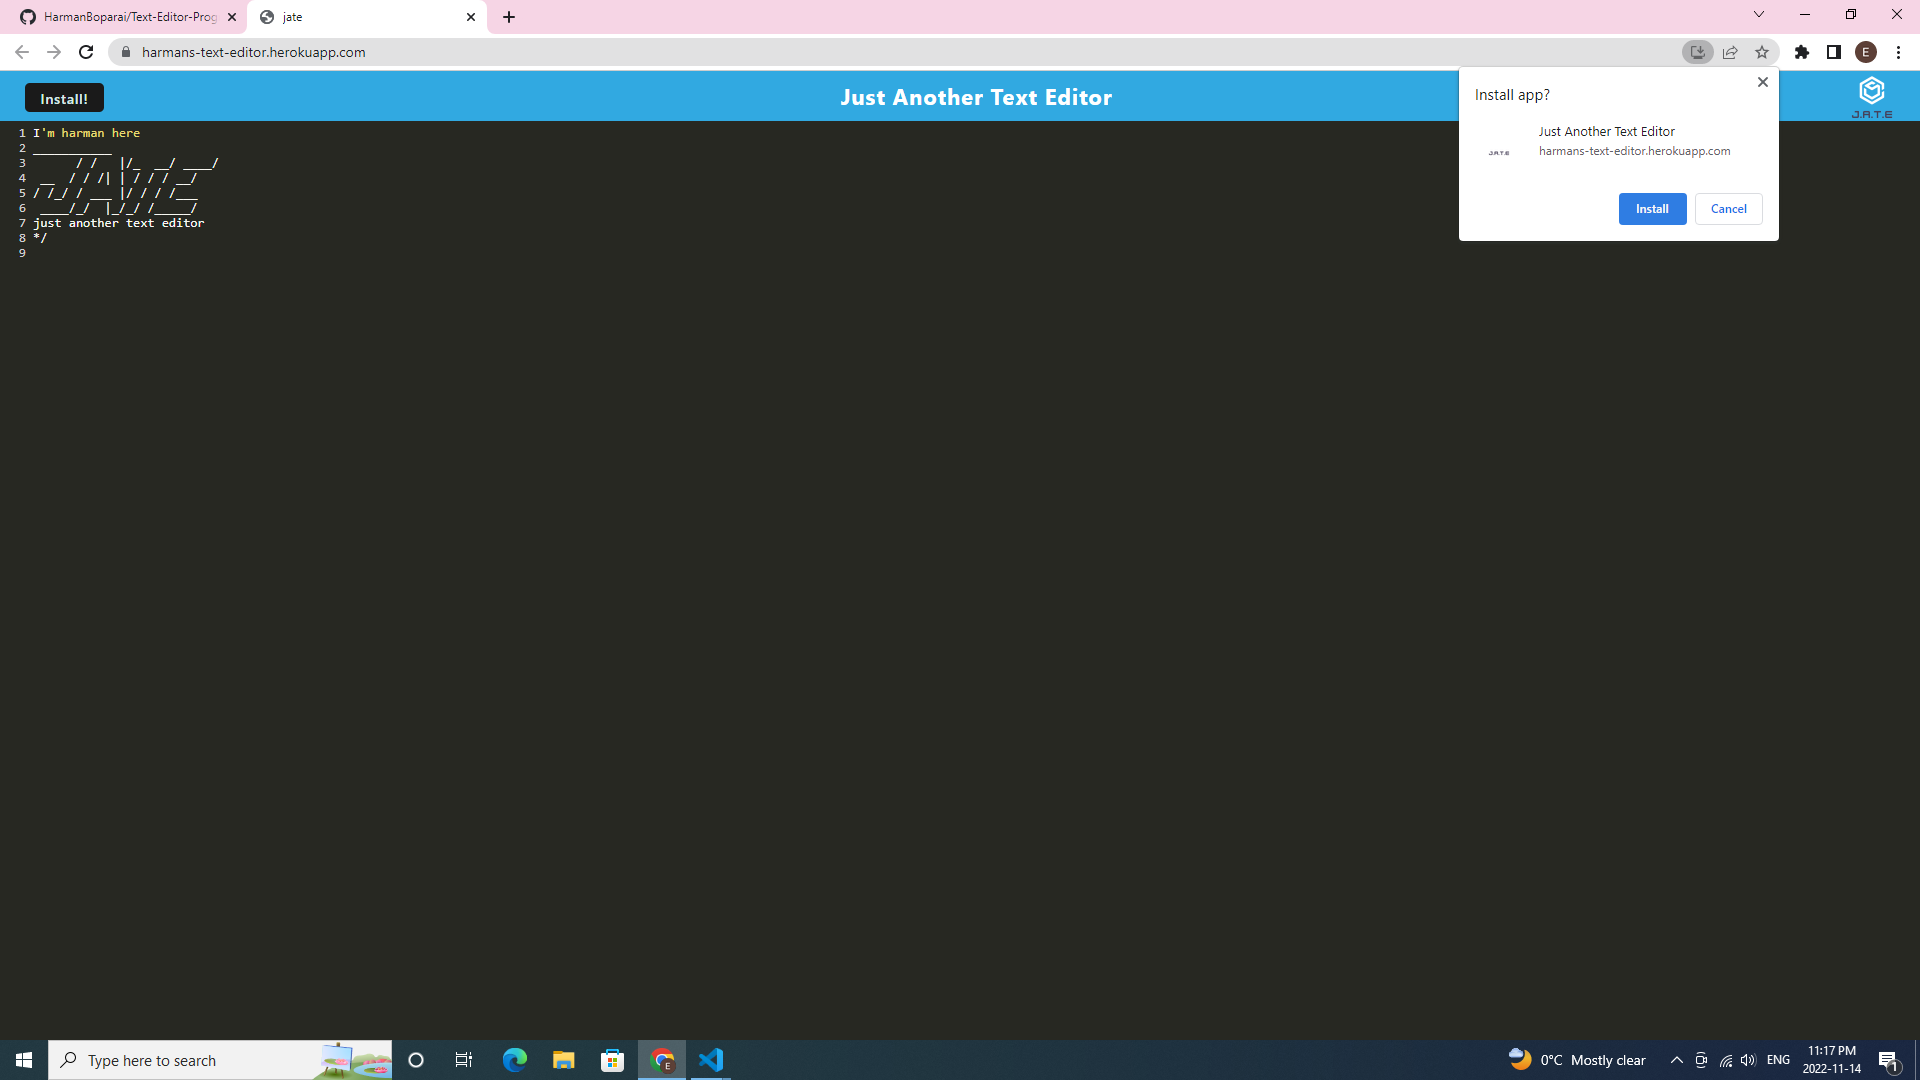Open the Chrome profile avatar
This screenshot has width=1920, height=1080.
(x=1866, y=52)
